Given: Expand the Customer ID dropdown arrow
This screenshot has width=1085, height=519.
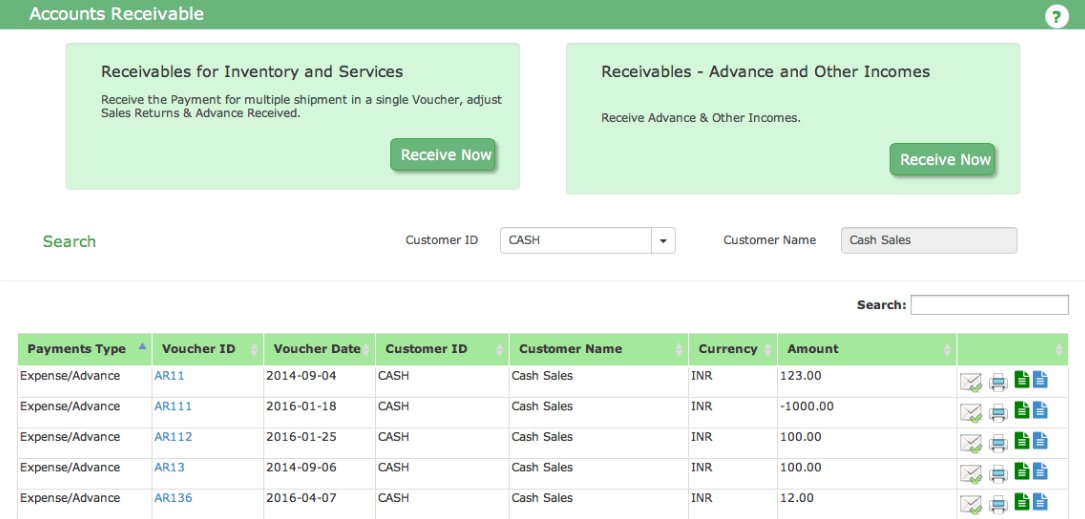Looking at the screenshot, I should [663, 241].
